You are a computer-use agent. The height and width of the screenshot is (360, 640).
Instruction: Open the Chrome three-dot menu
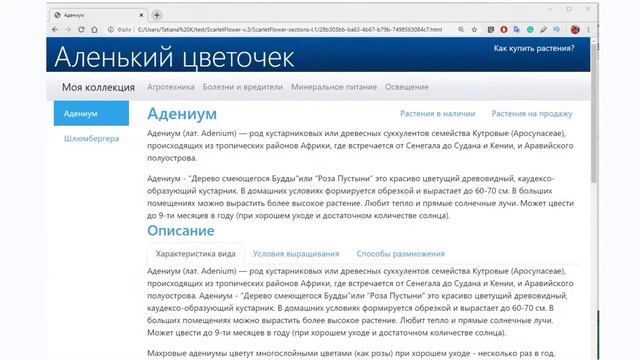click(588, 29)
